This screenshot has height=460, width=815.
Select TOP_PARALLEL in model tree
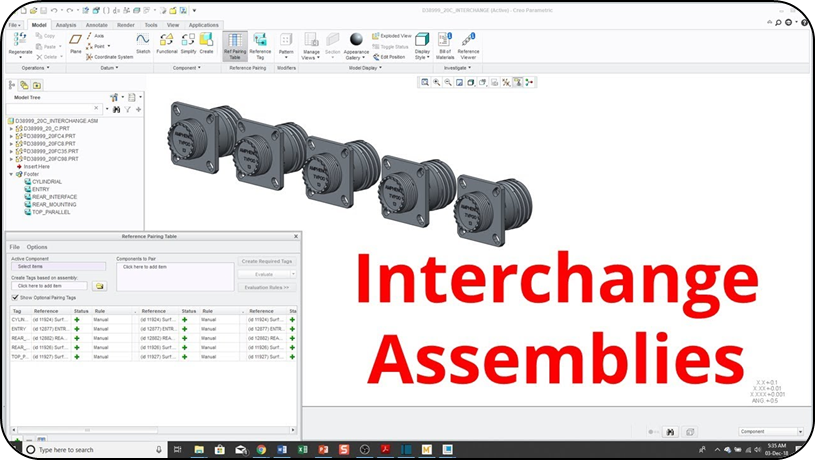[x=51, y=212]
